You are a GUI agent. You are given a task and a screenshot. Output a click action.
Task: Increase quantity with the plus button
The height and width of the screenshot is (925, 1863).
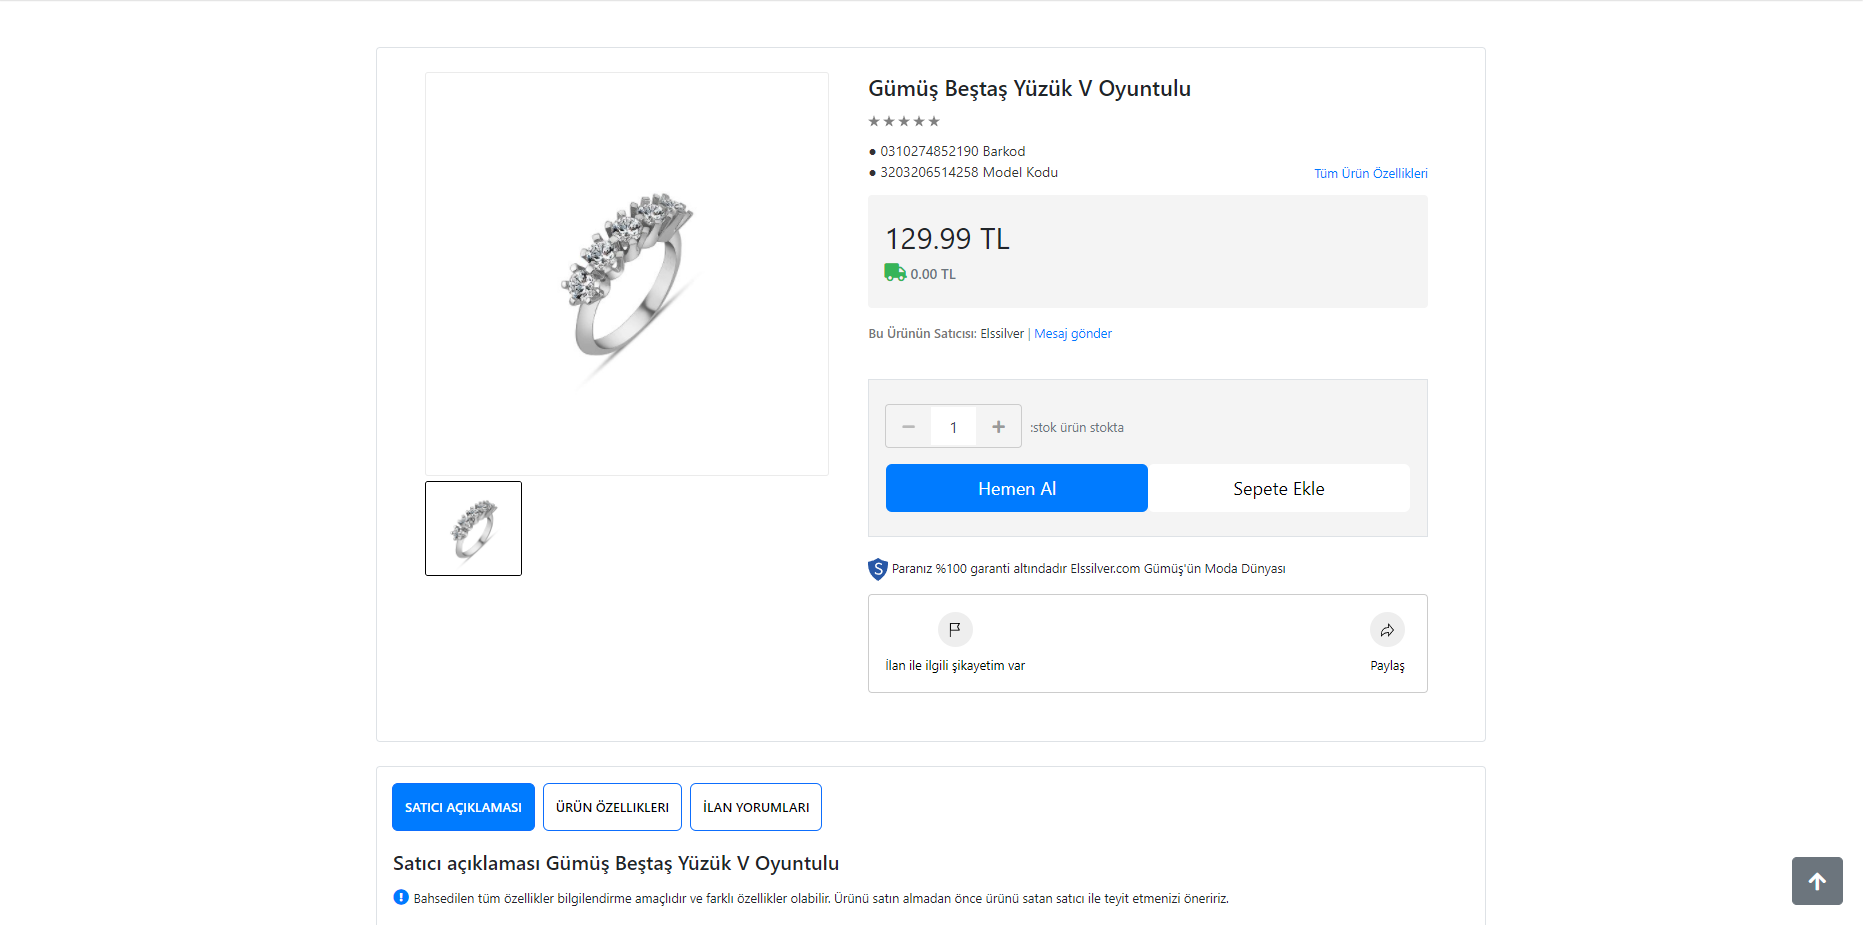998,427
